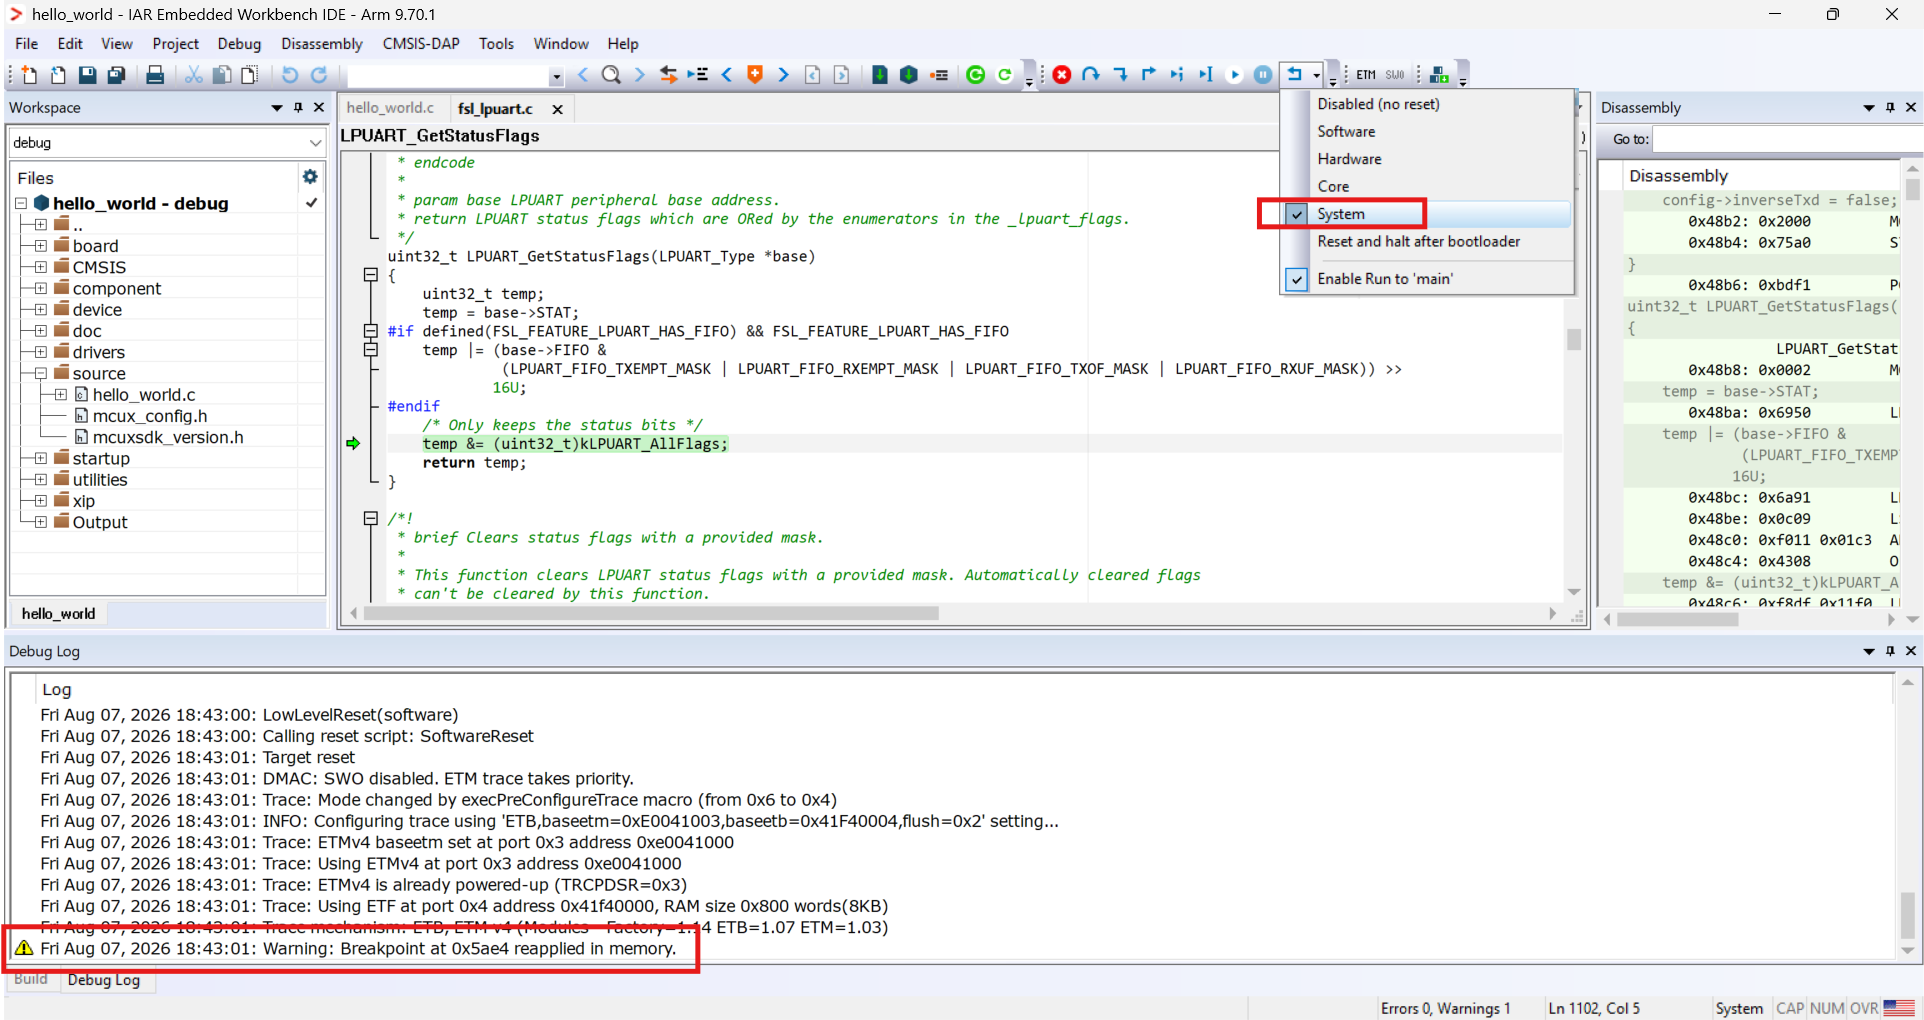
Task: Open Find with the magnifier icon
Action: point(611,75)
